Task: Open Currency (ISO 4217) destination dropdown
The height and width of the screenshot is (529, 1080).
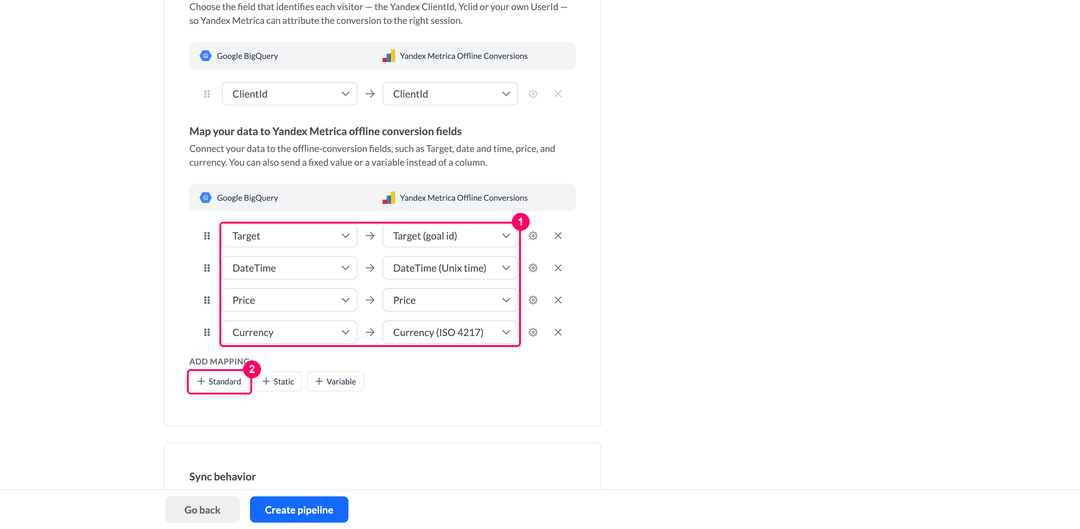Action: [x=450, y=332]
